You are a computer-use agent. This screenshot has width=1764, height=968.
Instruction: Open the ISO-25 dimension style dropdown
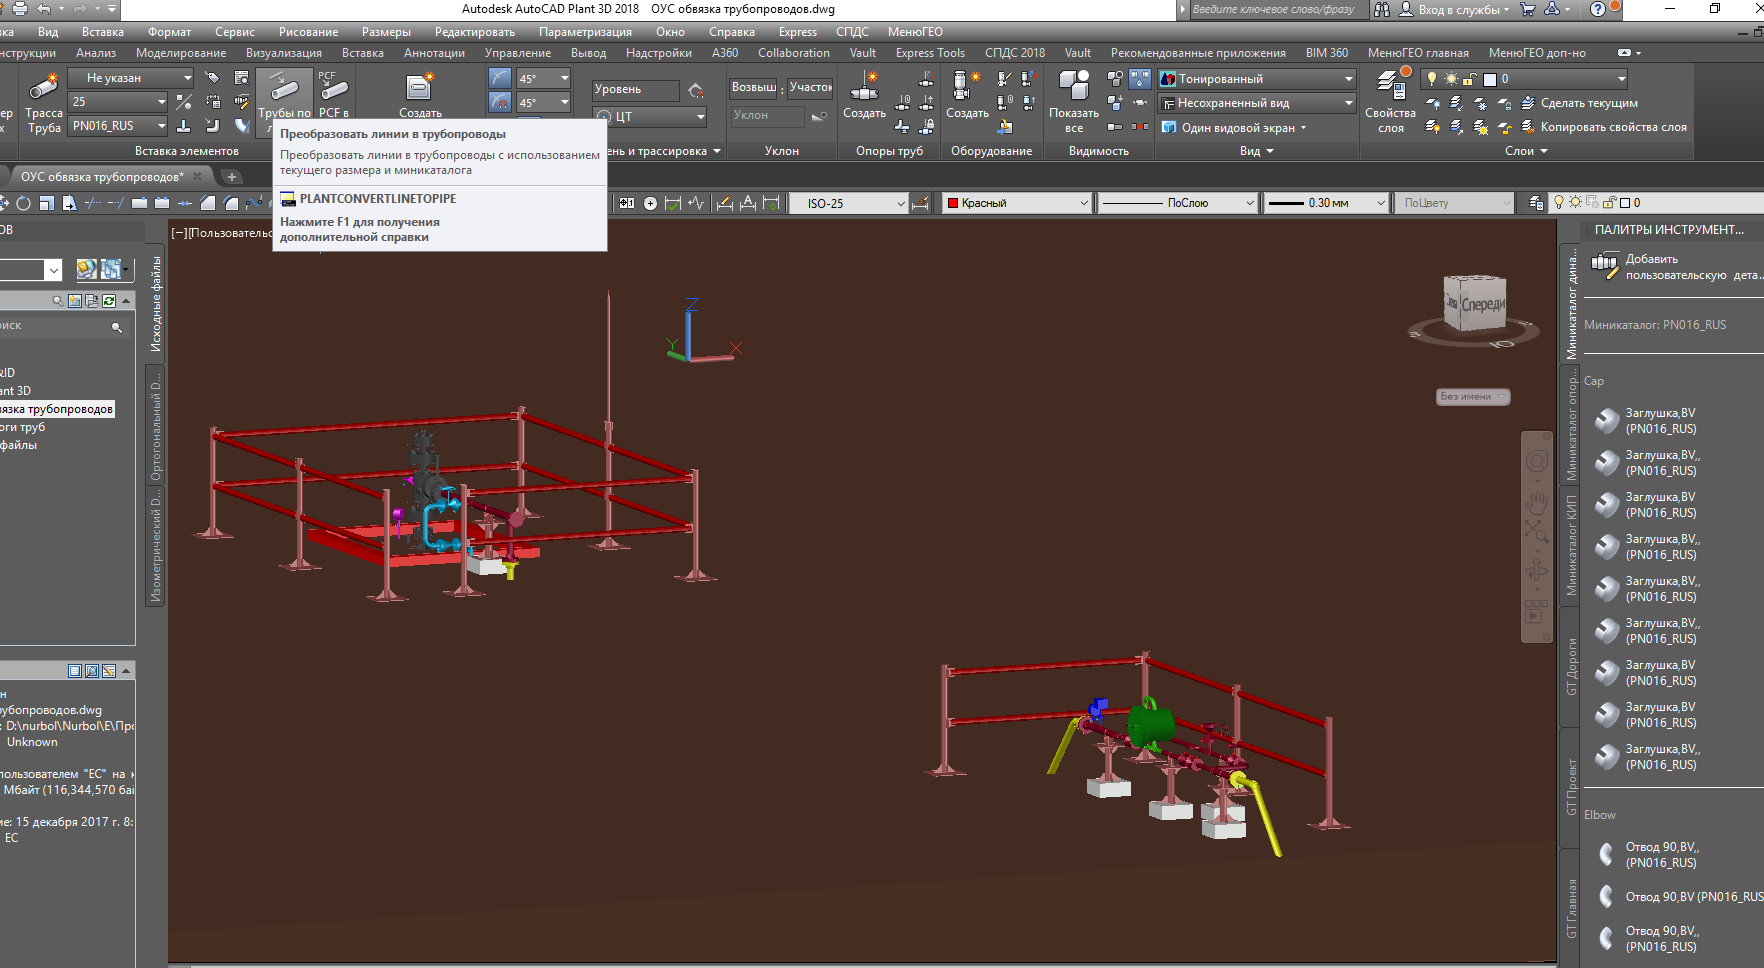pyautogui.click(x=848, y=203)
